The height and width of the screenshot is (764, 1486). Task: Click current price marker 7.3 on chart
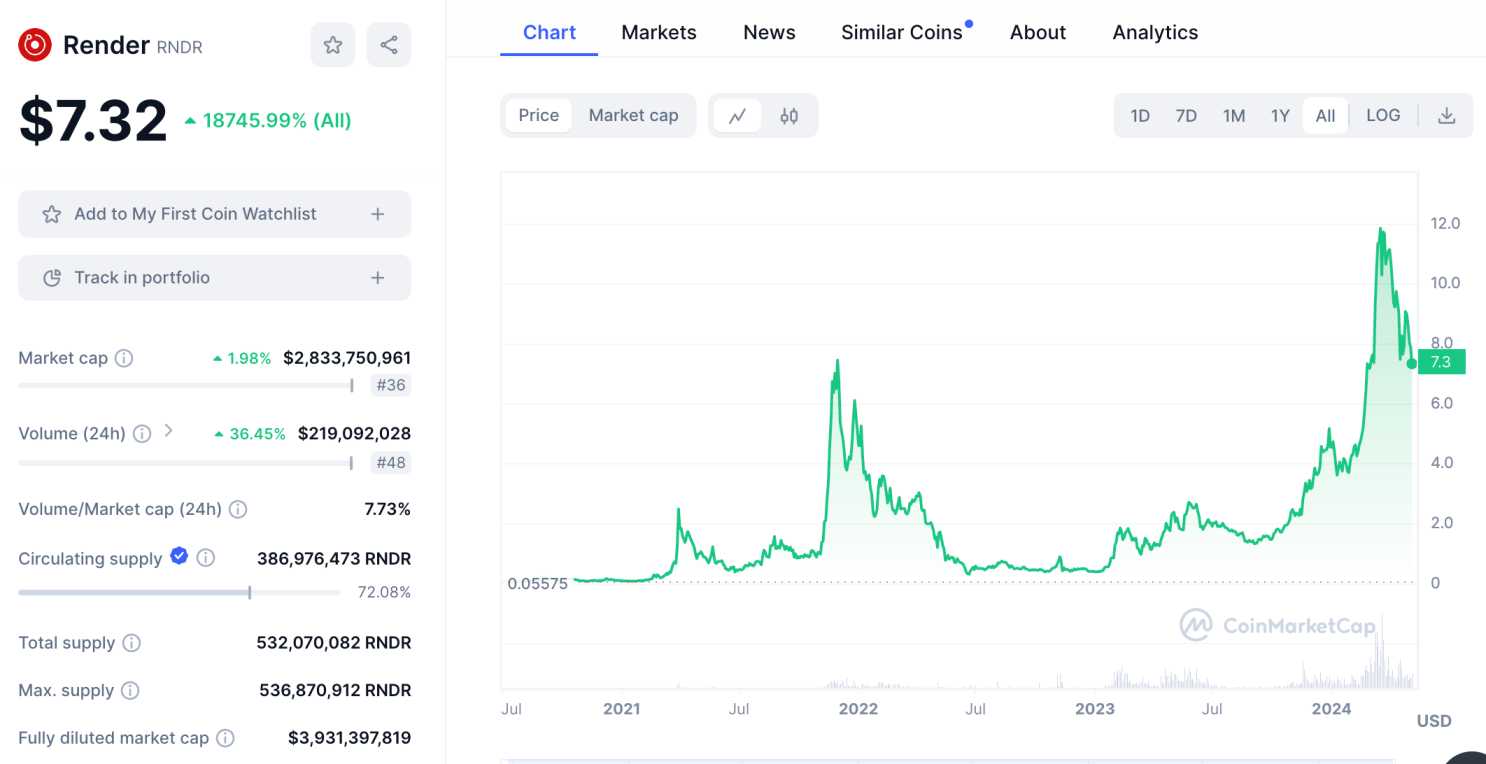pyautogui.click(x=1441, y=362)
